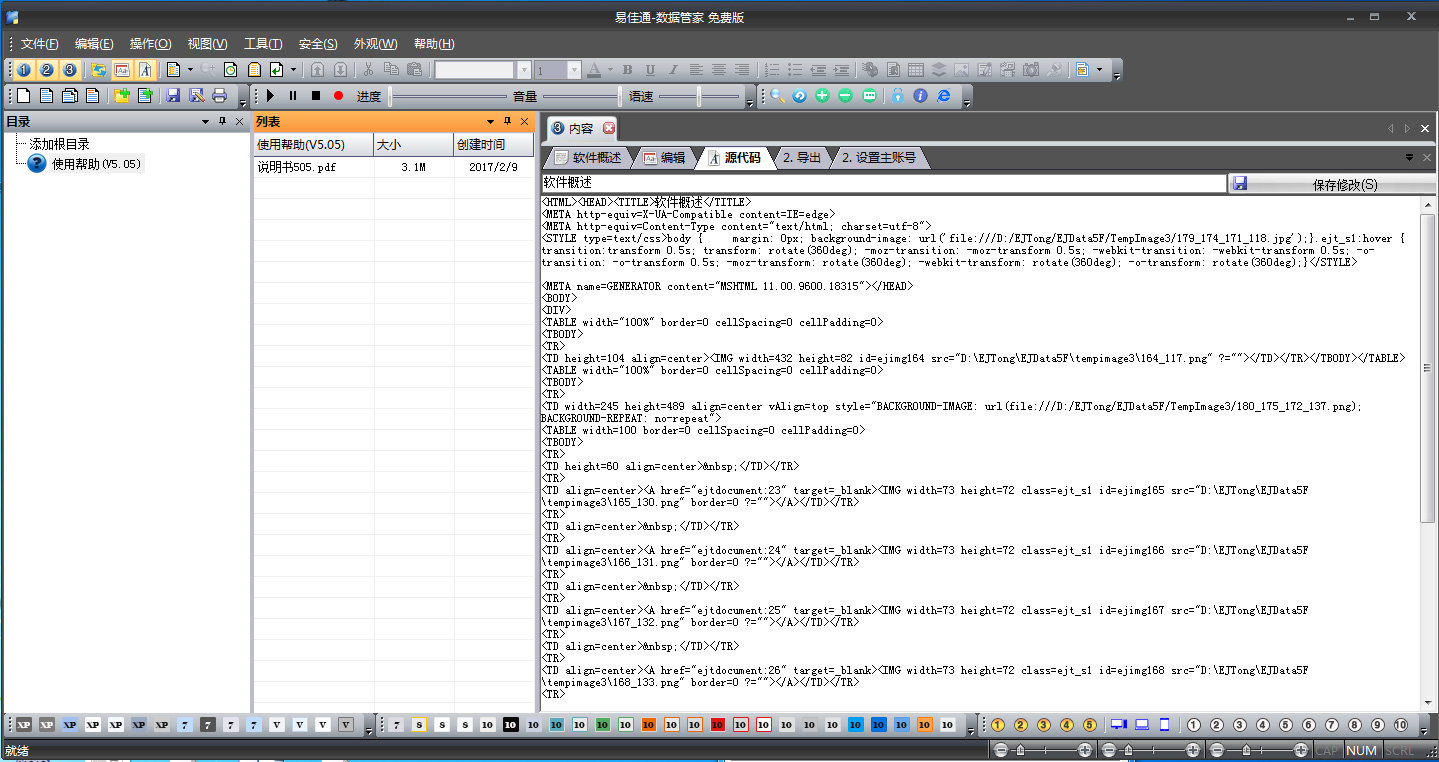1439x762 pixels.
Task: Expand the font color dropdown arrow
Action: (x=609, y=70)
